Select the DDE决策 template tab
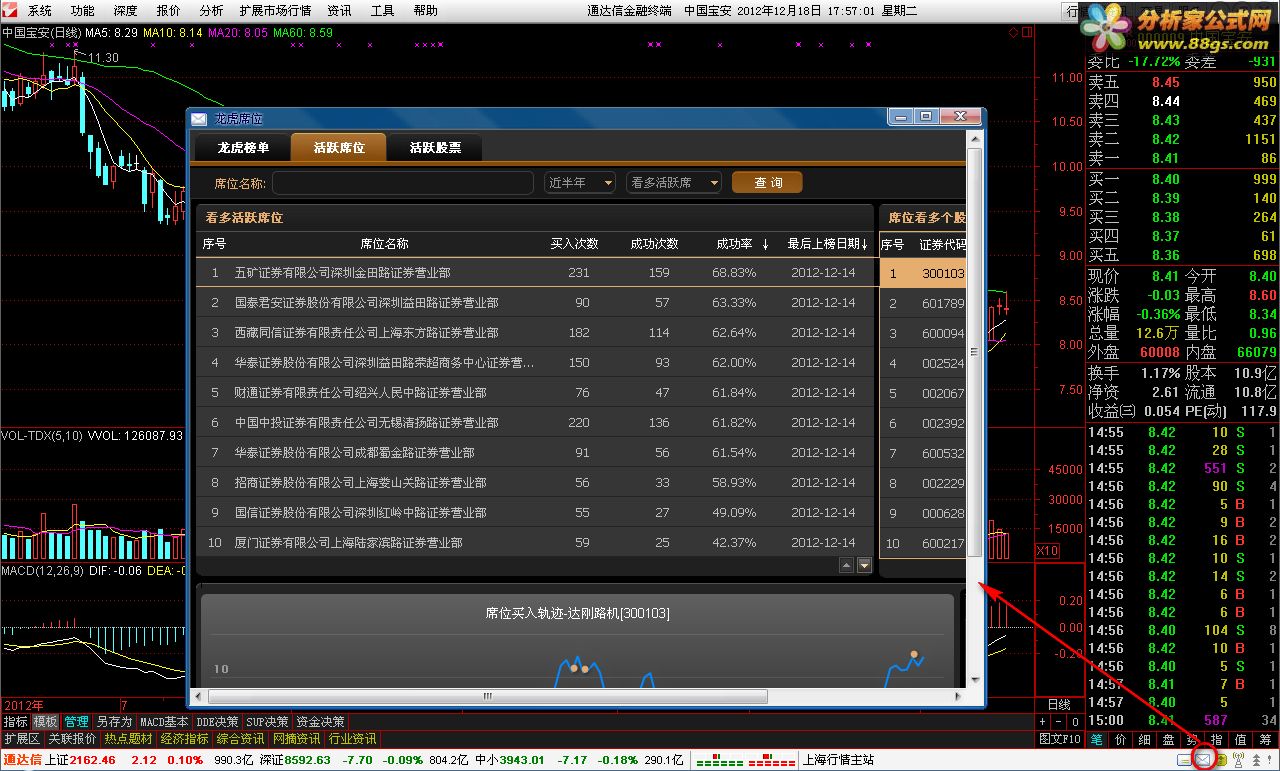The image size is (1280, 771). pos(218,721)
